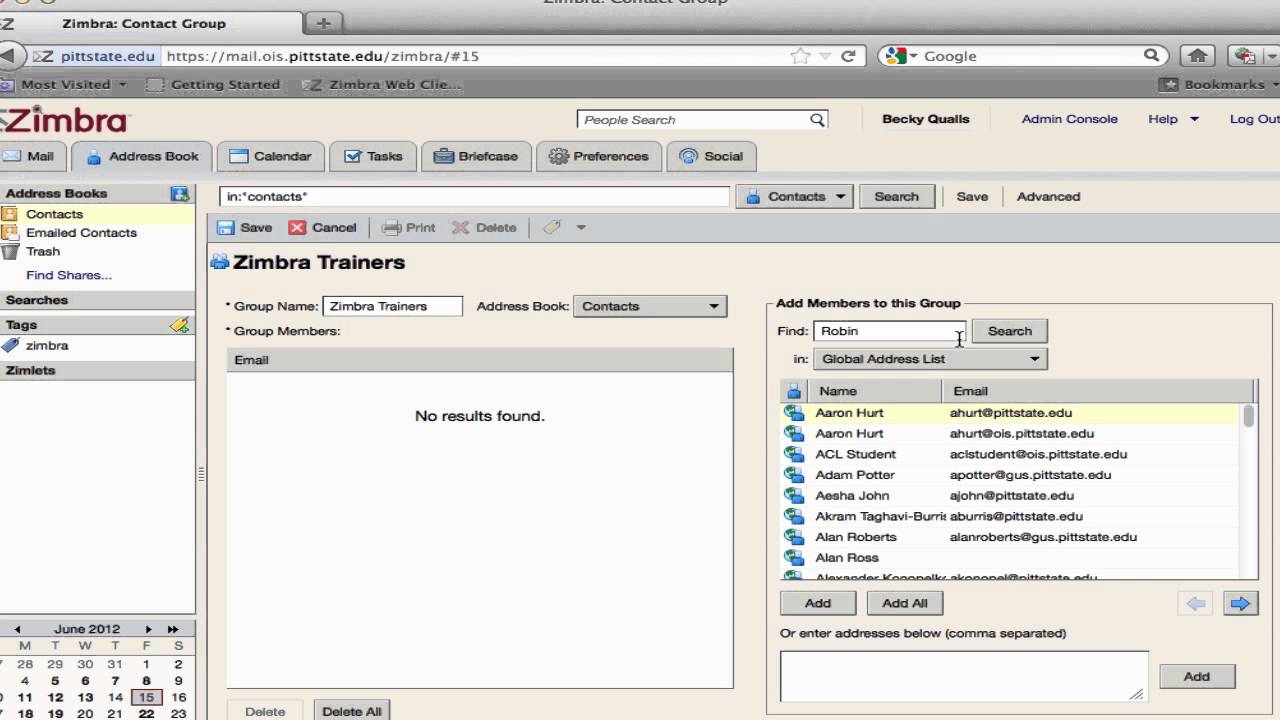Click the next month arrow in mini calendar

148,630
